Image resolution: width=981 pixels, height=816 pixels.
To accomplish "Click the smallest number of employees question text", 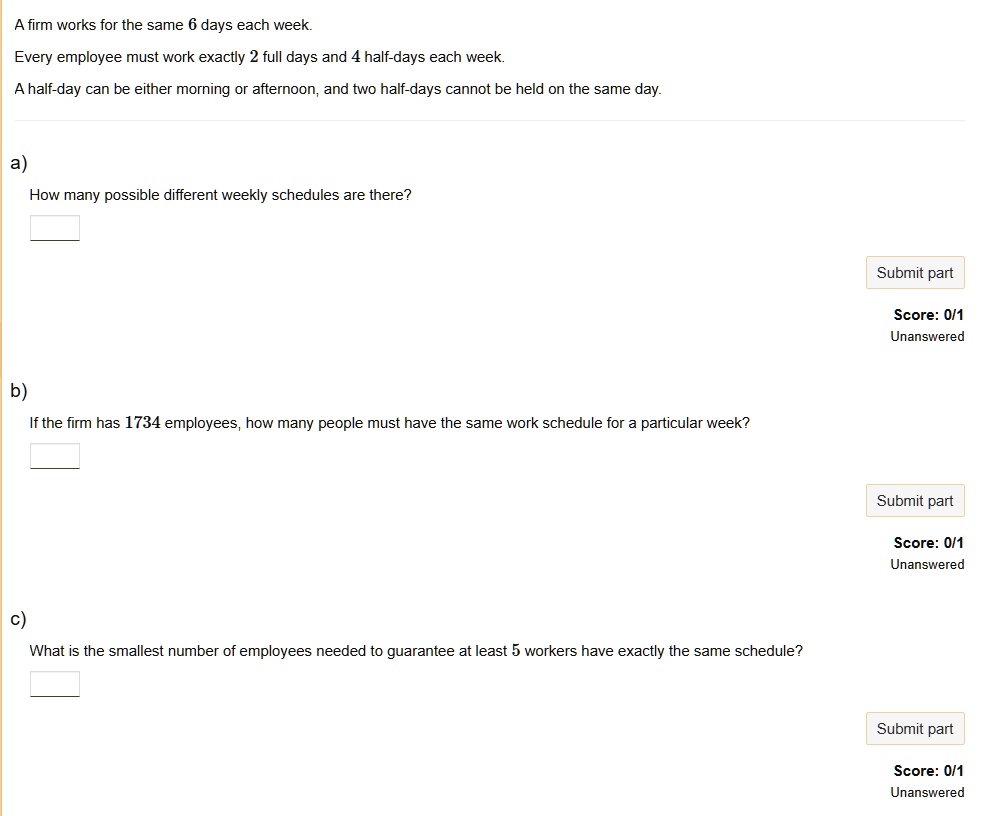I will [415, 651].
